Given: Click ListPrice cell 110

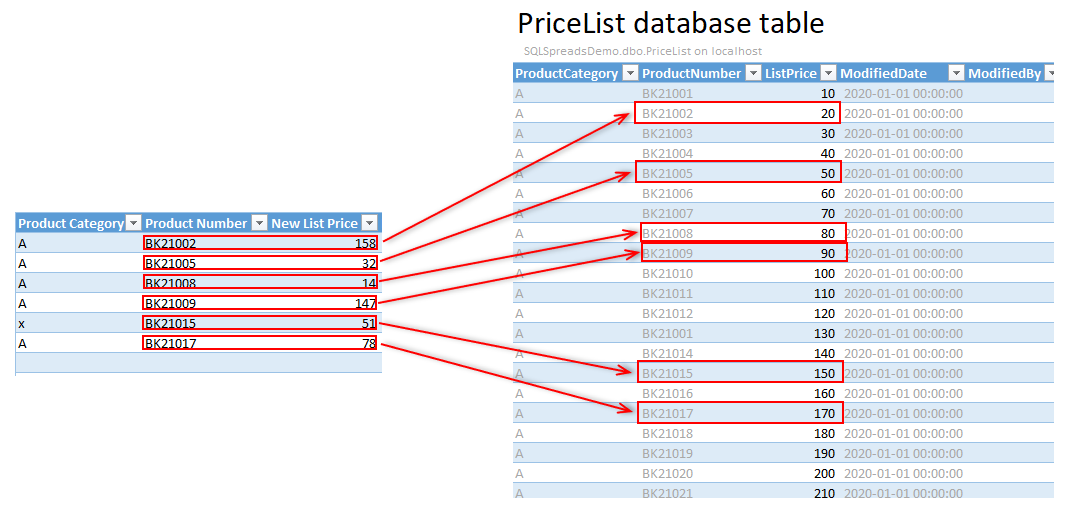Looking at the screenshot, I should point(824,294).
